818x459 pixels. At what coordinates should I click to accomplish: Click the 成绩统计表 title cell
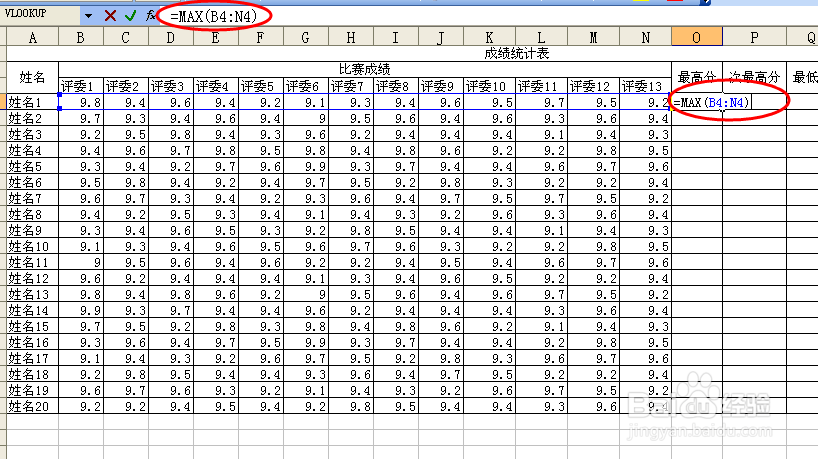tap(516, 53)
